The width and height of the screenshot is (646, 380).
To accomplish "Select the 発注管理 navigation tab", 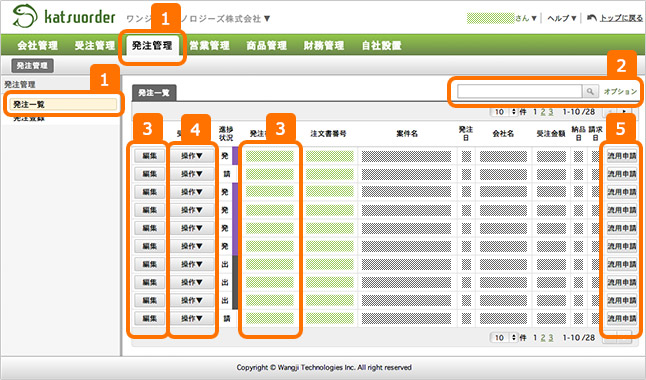I will (x=152, y=45).
